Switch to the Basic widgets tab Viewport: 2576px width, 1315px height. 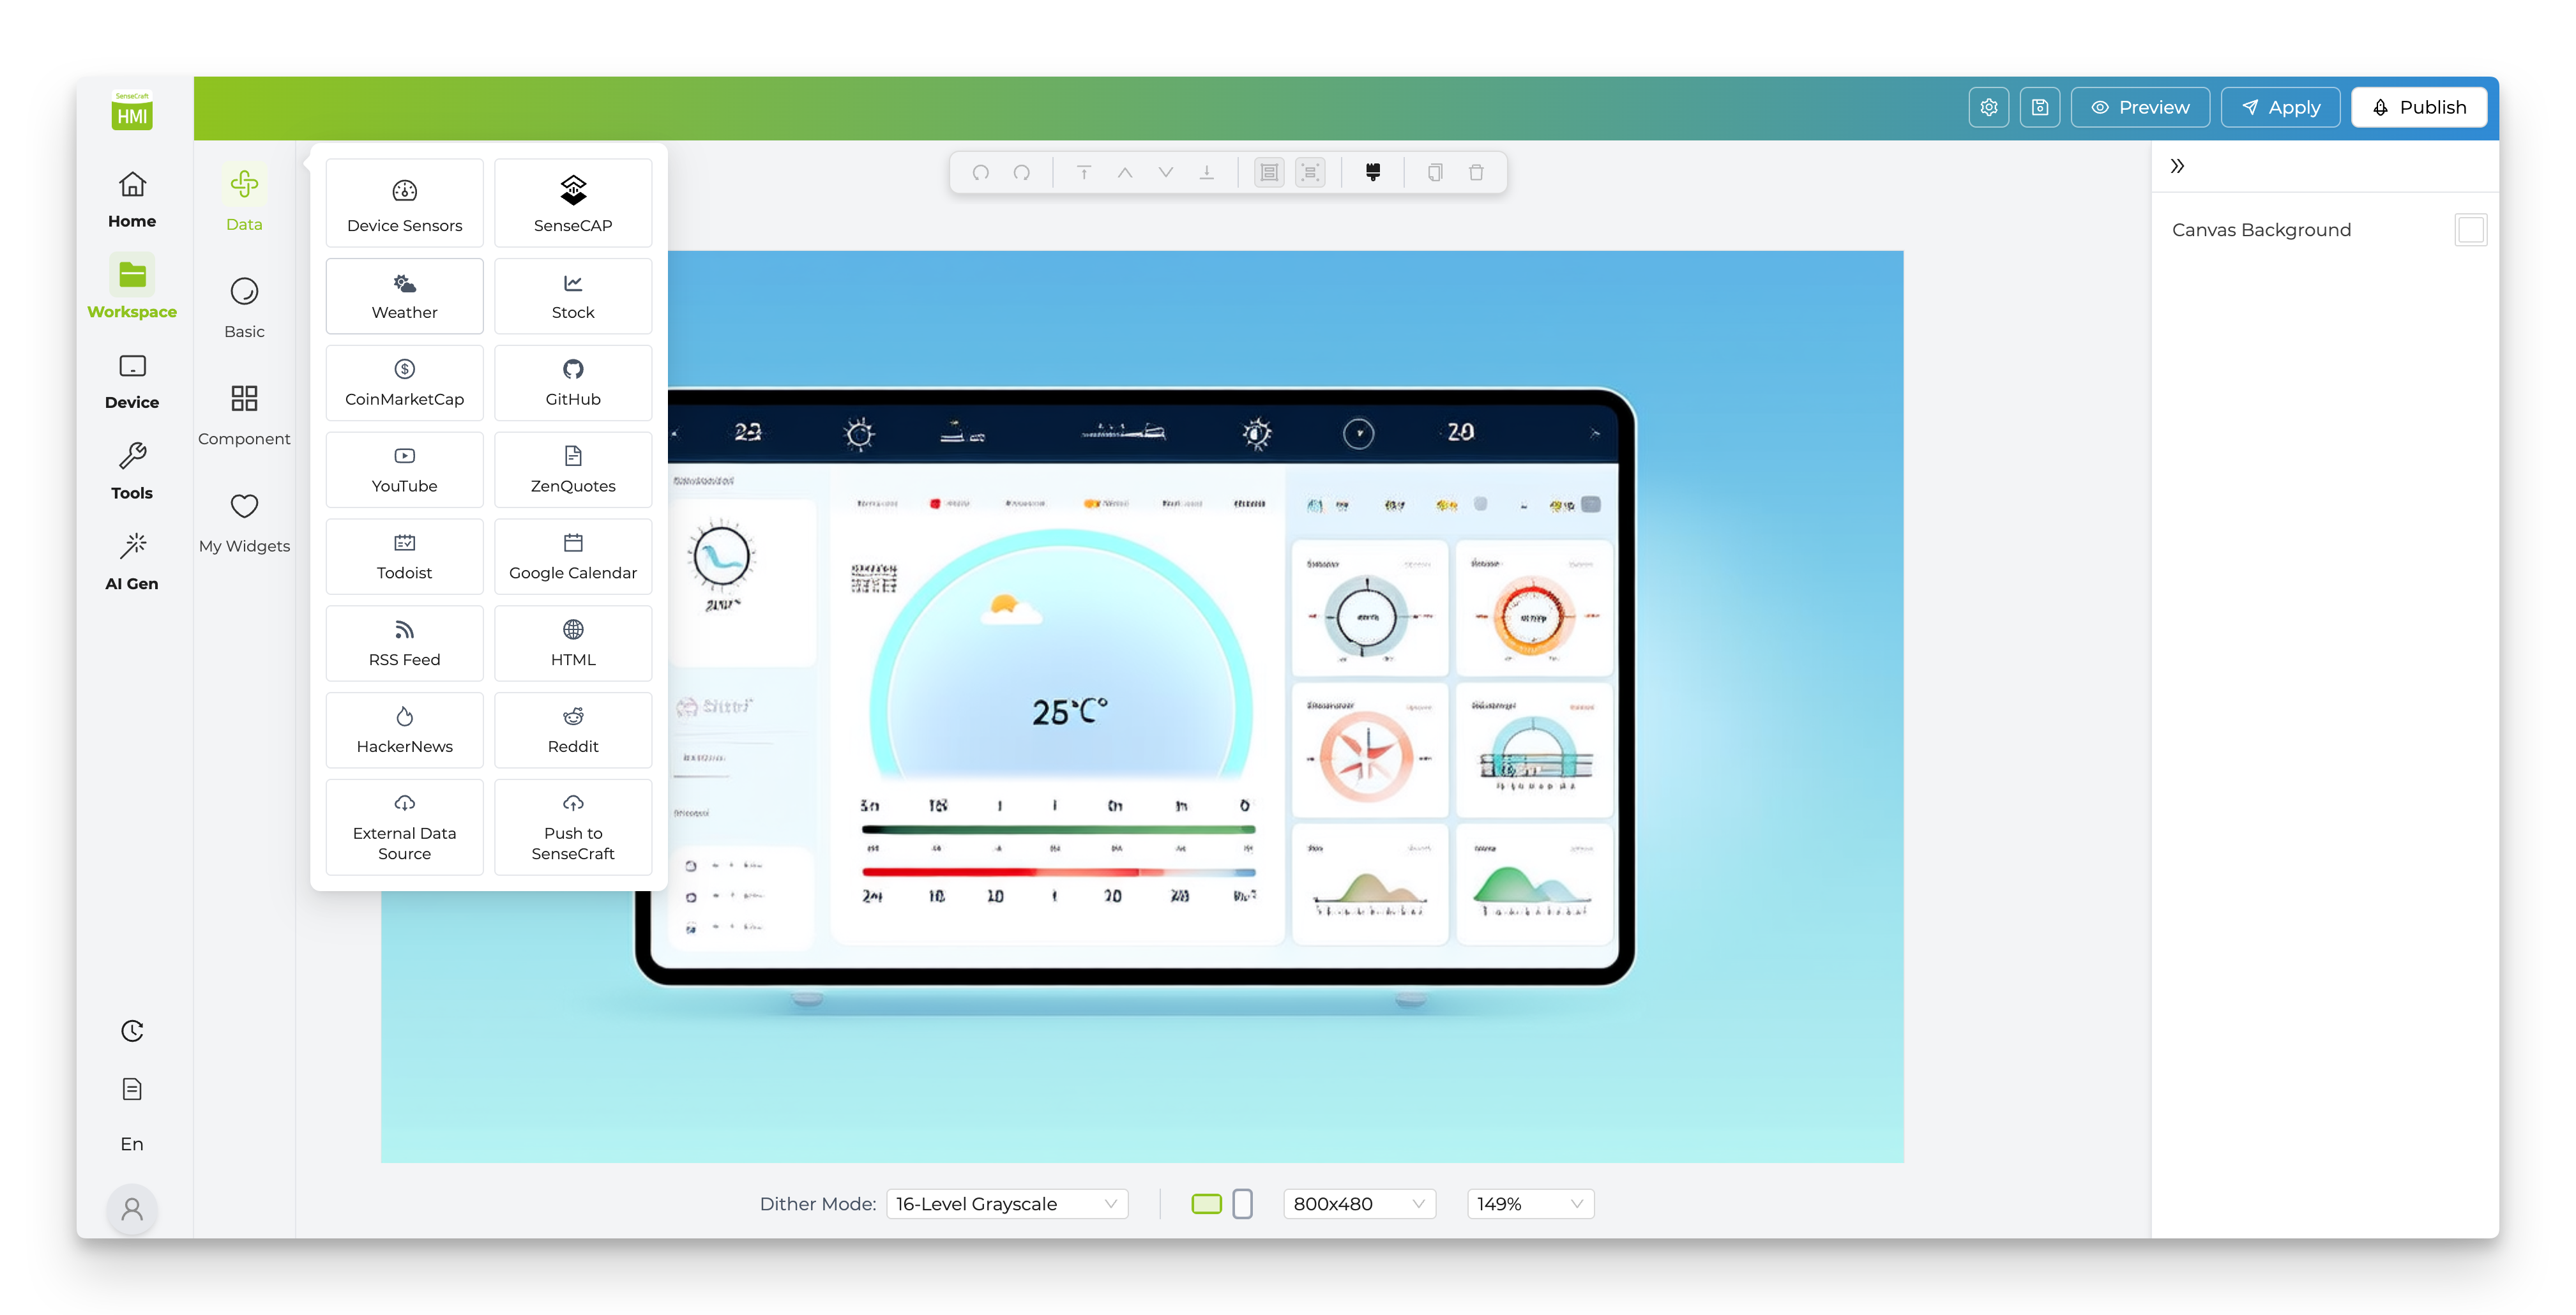pos(244,307)
